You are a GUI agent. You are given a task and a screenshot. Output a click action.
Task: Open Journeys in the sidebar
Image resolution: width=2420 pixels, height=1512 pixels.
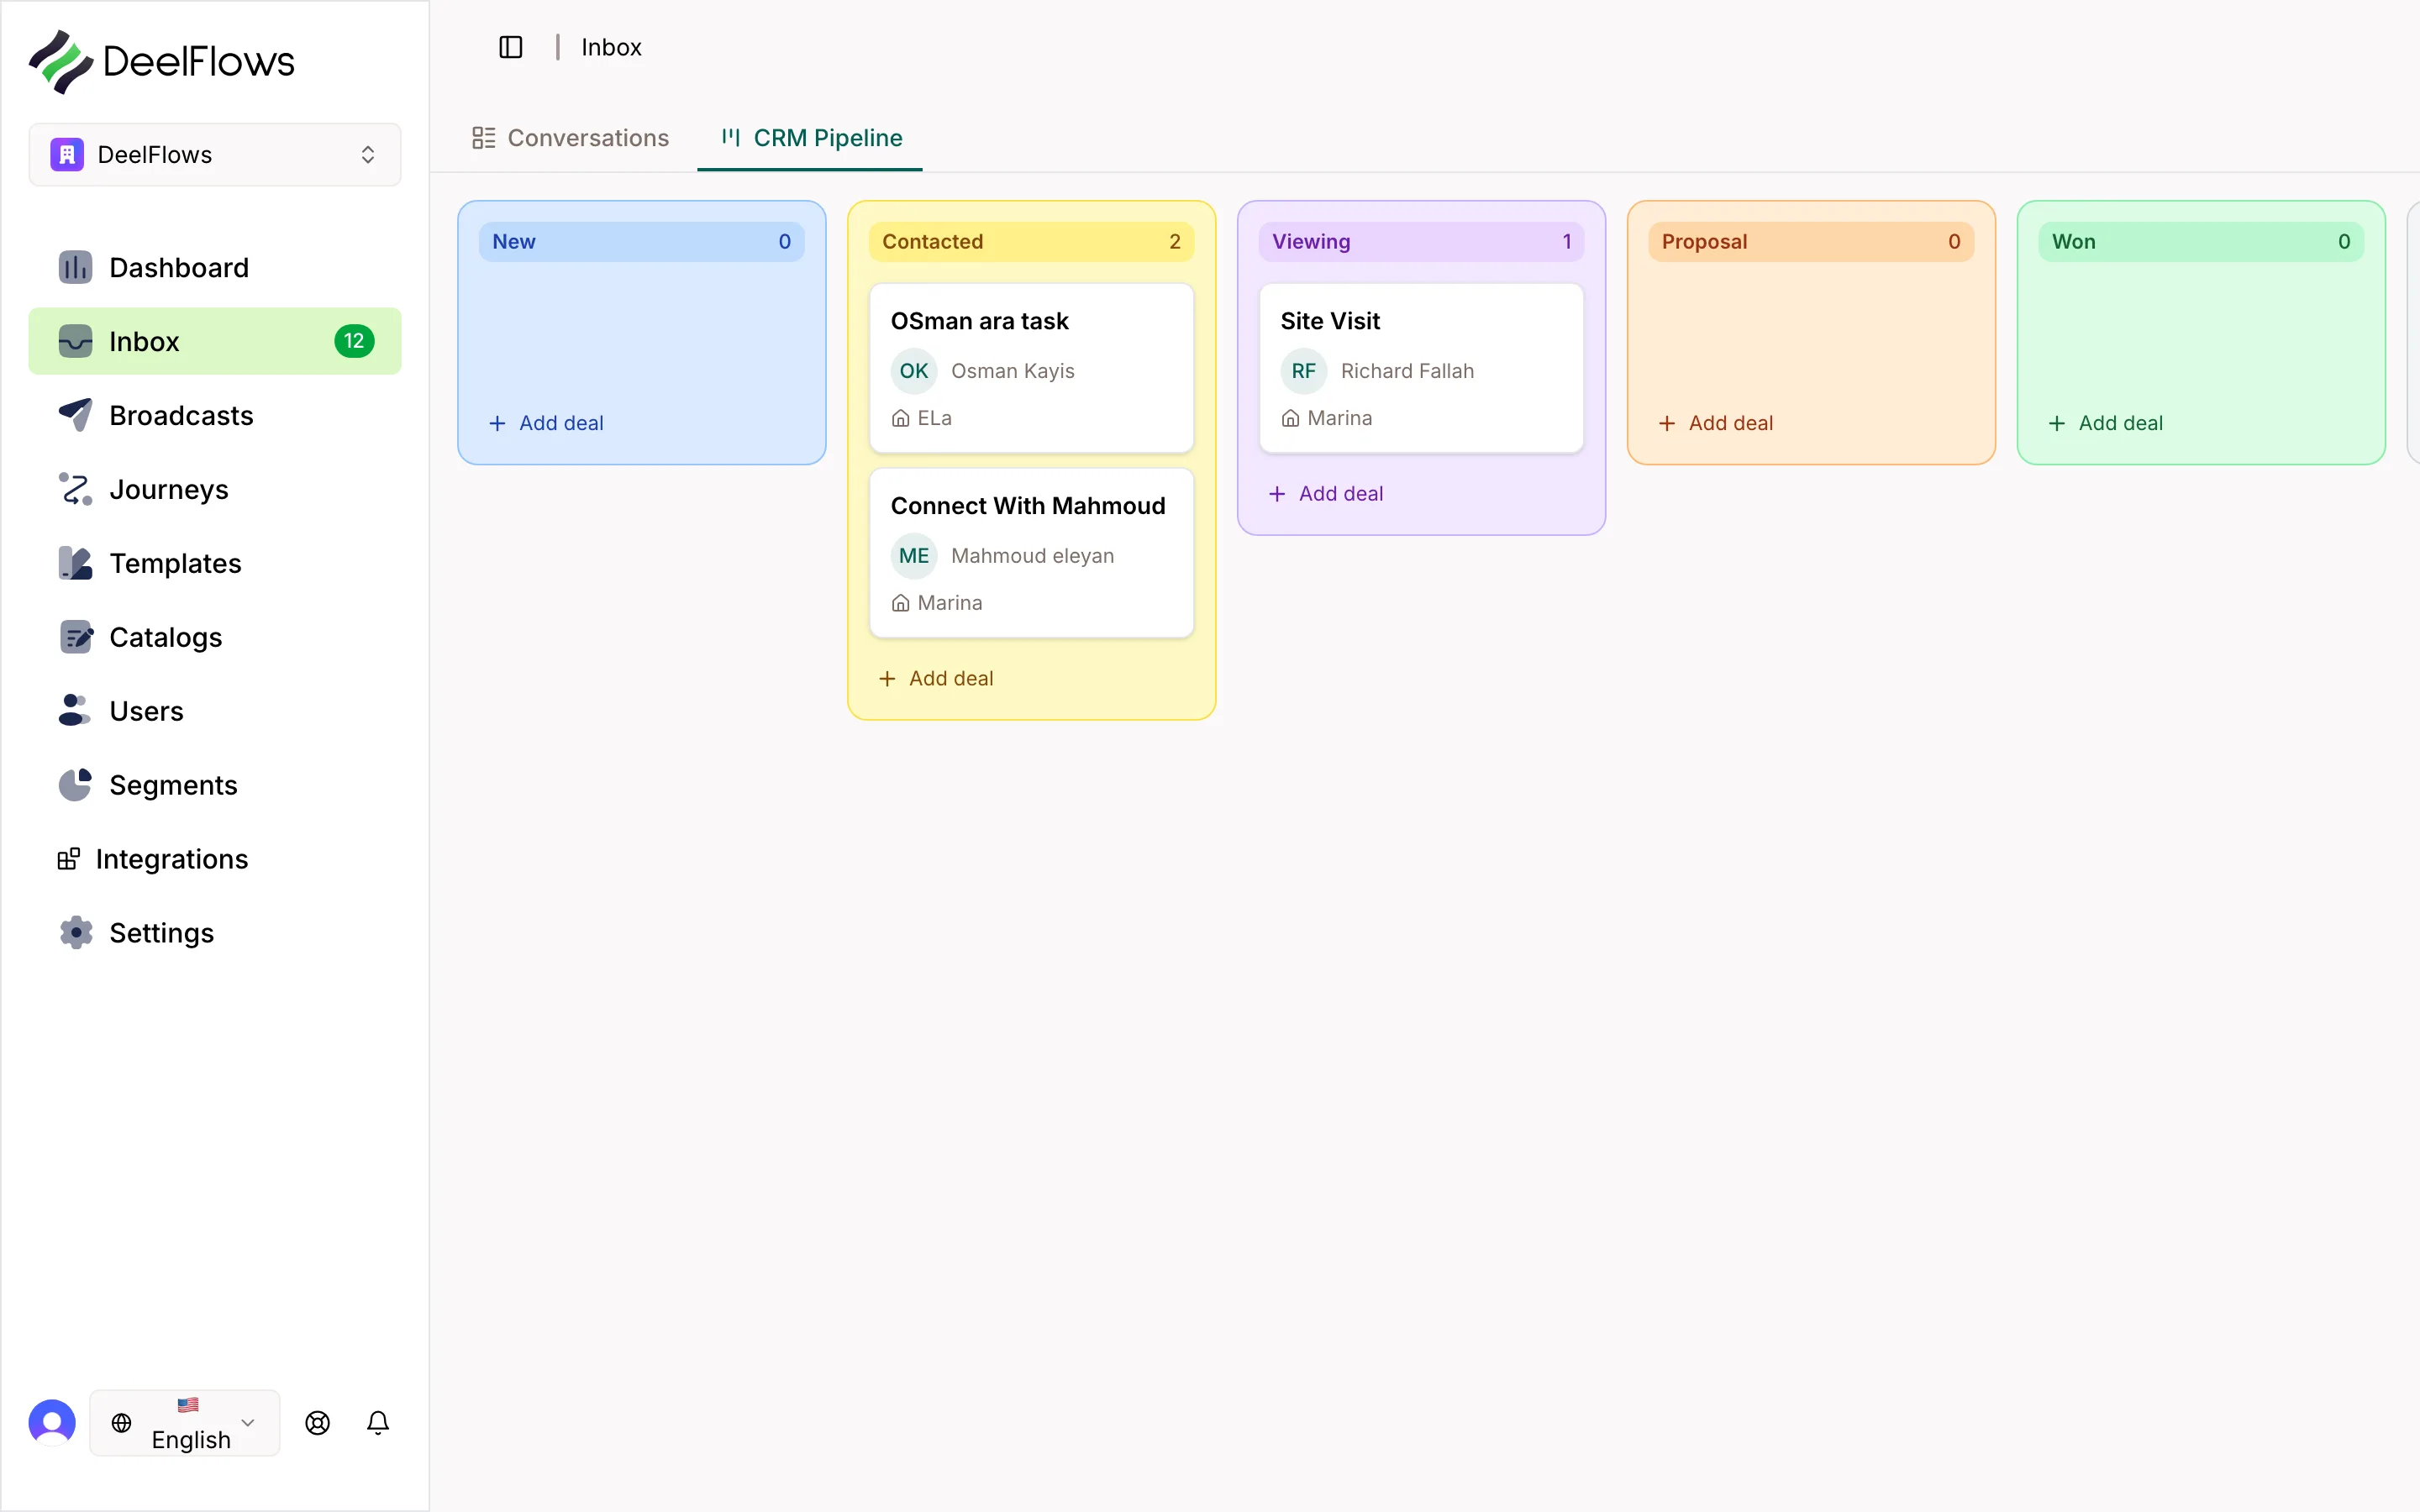[215, 489]
